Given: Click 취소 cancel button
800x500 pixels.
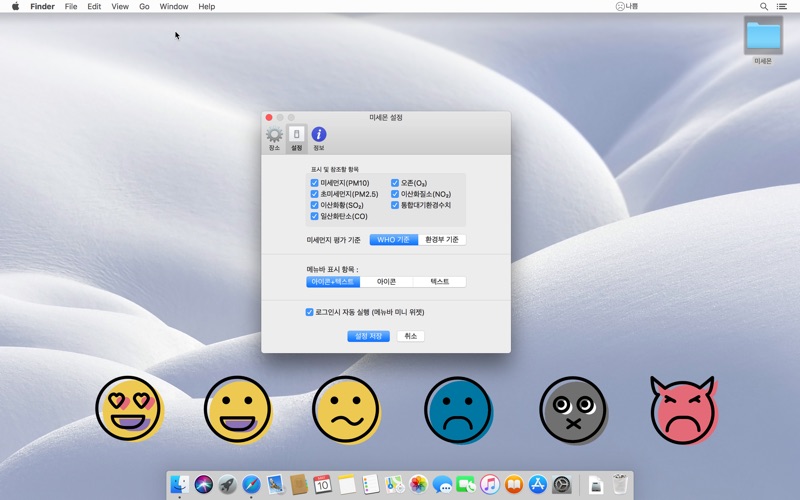Looking at the screenshot, I should tap(411, 336).
